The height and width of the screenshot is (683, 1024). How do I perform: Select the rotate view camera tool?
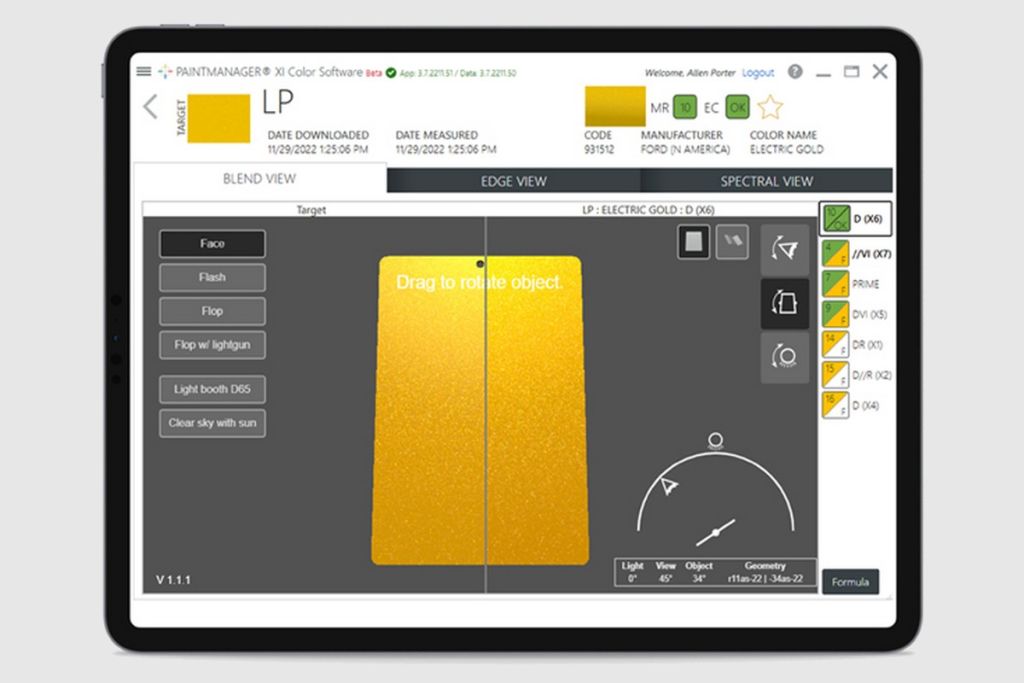point(785,250)
